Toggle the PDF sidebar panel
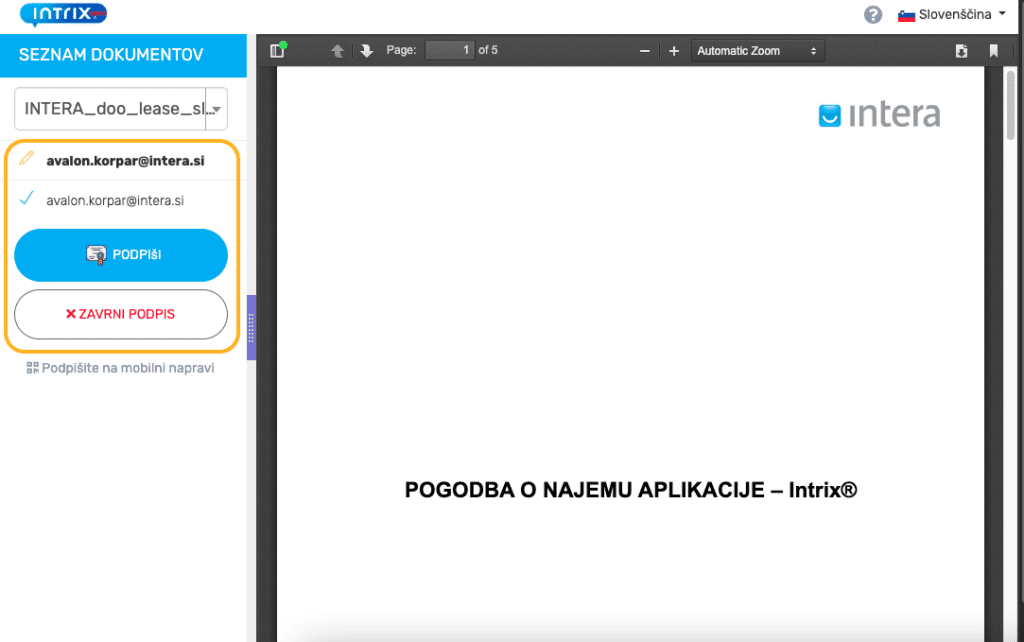 pos(277,49)
